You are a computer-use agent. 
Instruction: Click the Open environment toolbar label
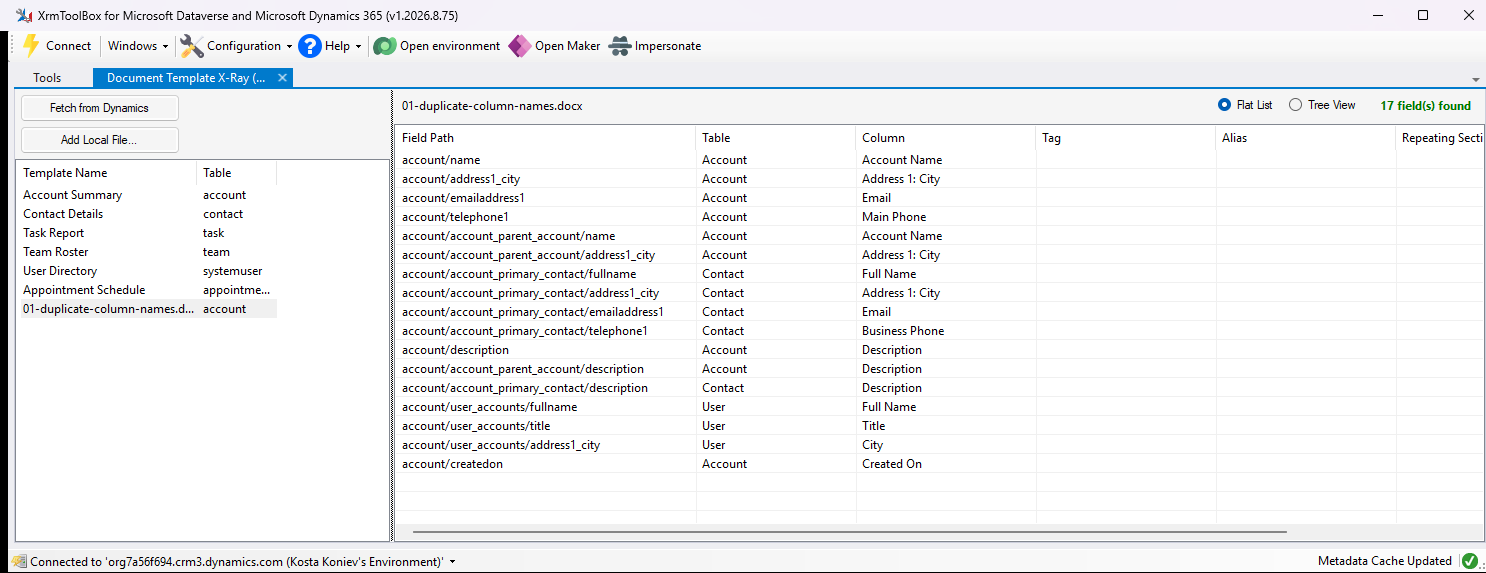tap(450, 46)
